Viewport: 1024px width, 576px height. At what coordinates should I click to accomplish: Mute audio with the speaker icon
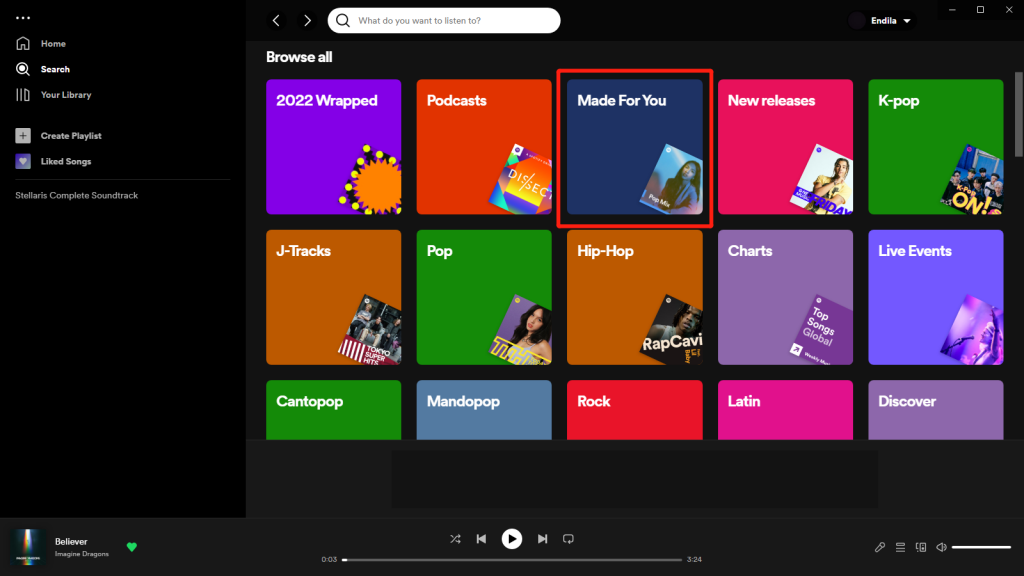point(941,547)
